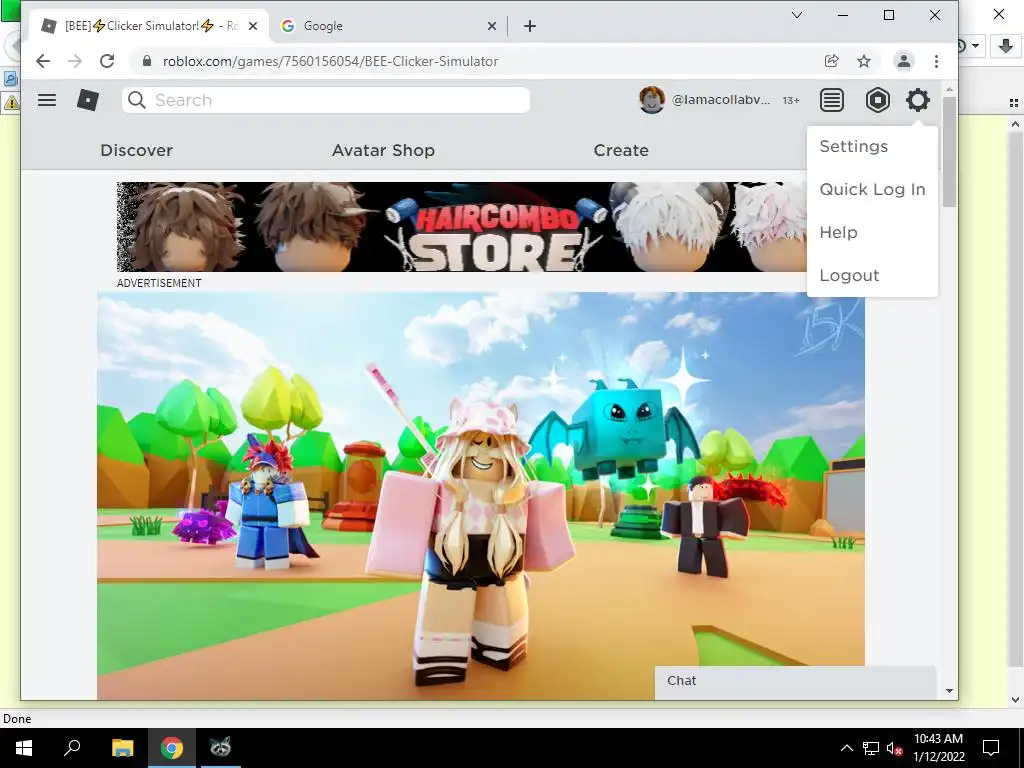Open the Create navigation link
This screenshot has width=1024, height=768.
[621, 150]
